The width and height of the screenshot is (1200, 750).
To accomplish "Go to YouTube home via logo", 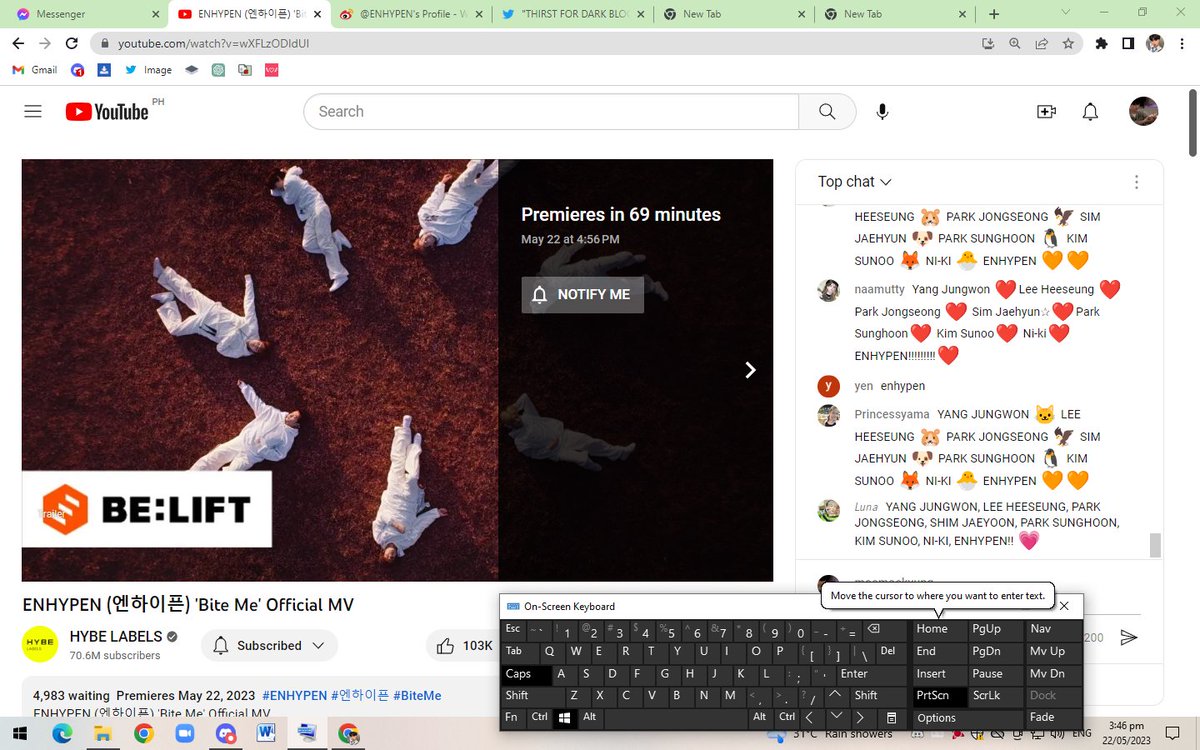I will click(x=107, y=112).
